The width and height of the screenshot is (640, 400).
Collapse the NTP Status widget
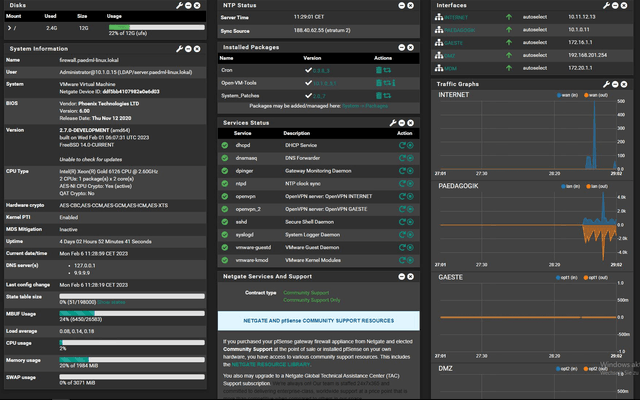[402, 5]
